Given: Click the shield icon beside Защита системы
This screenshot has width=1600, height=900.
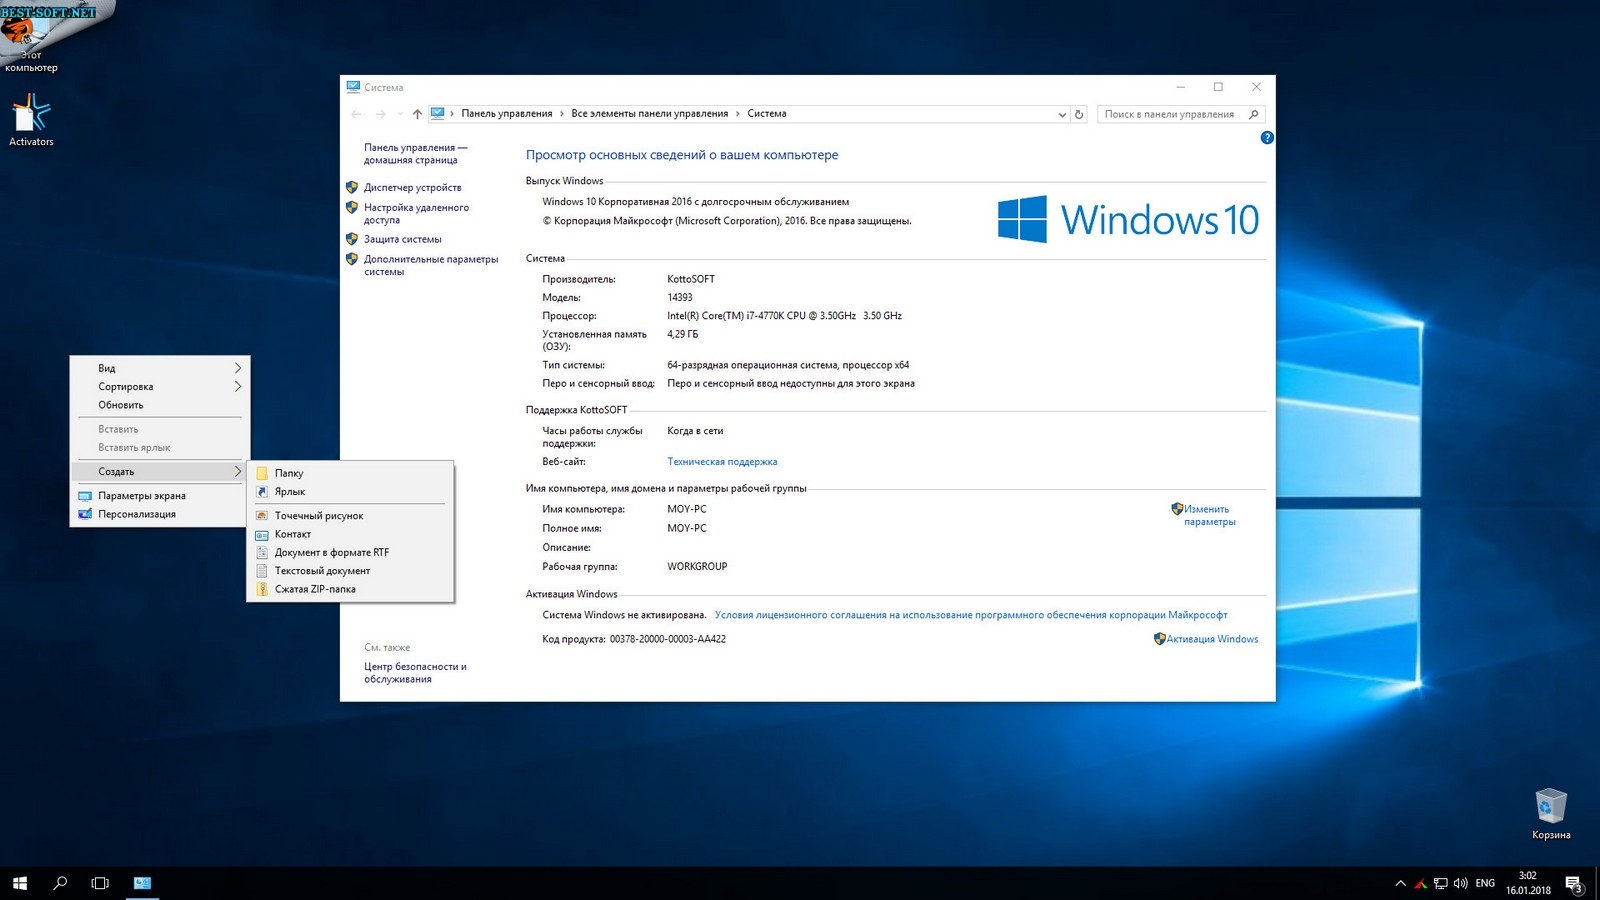Looking at the screenshot, I should click(x=352, y=240).
